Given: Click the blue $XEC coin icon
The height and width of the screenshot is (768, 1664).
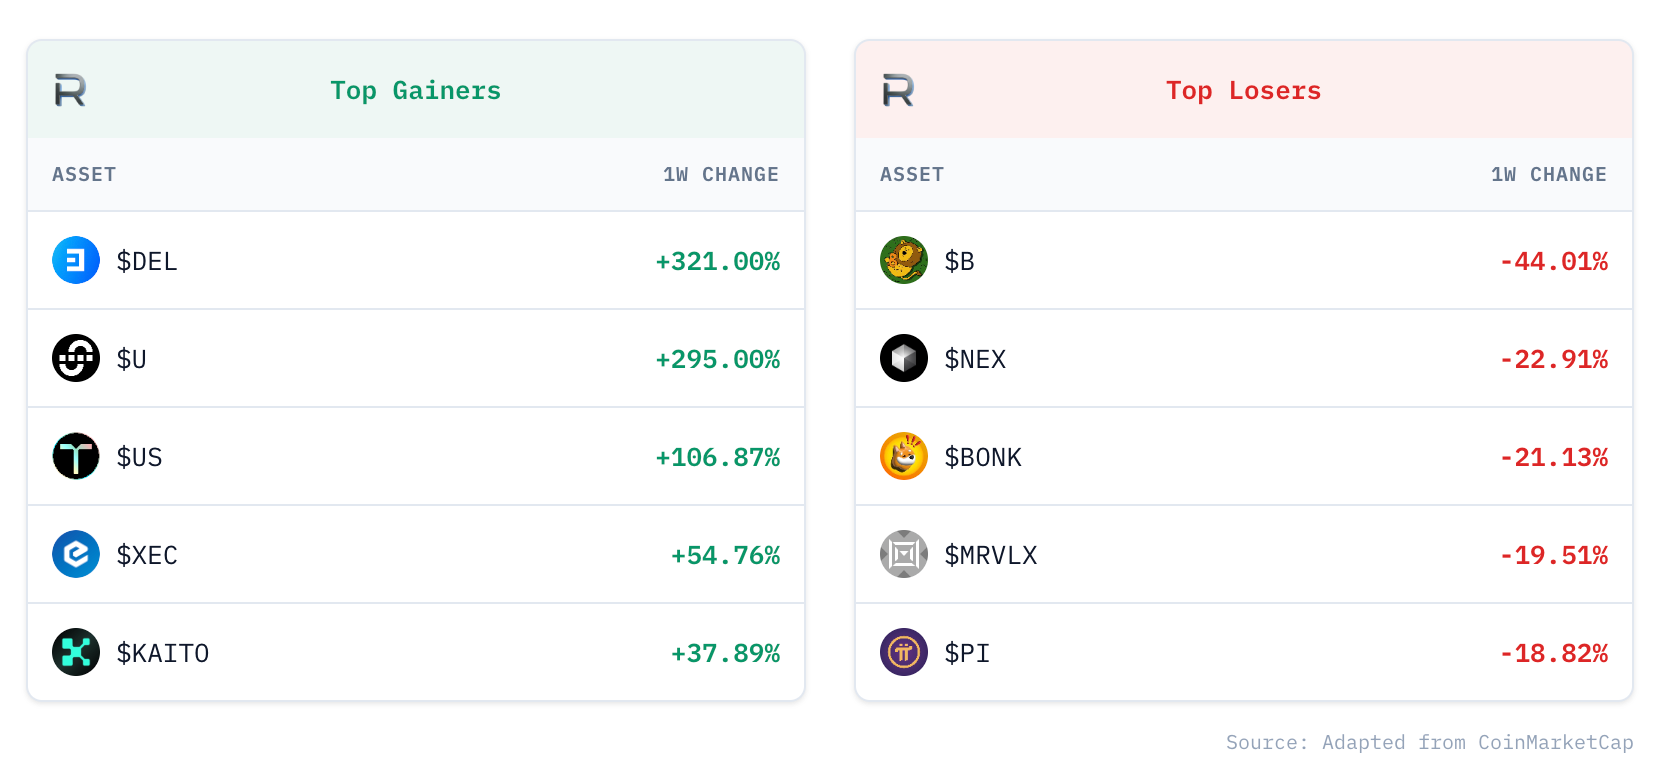Looking at the screenshot, I should coord(76,554).
